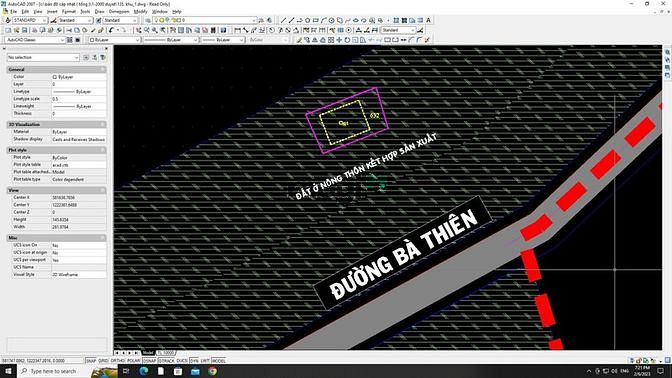Open the Modify menu

[140, 12]
